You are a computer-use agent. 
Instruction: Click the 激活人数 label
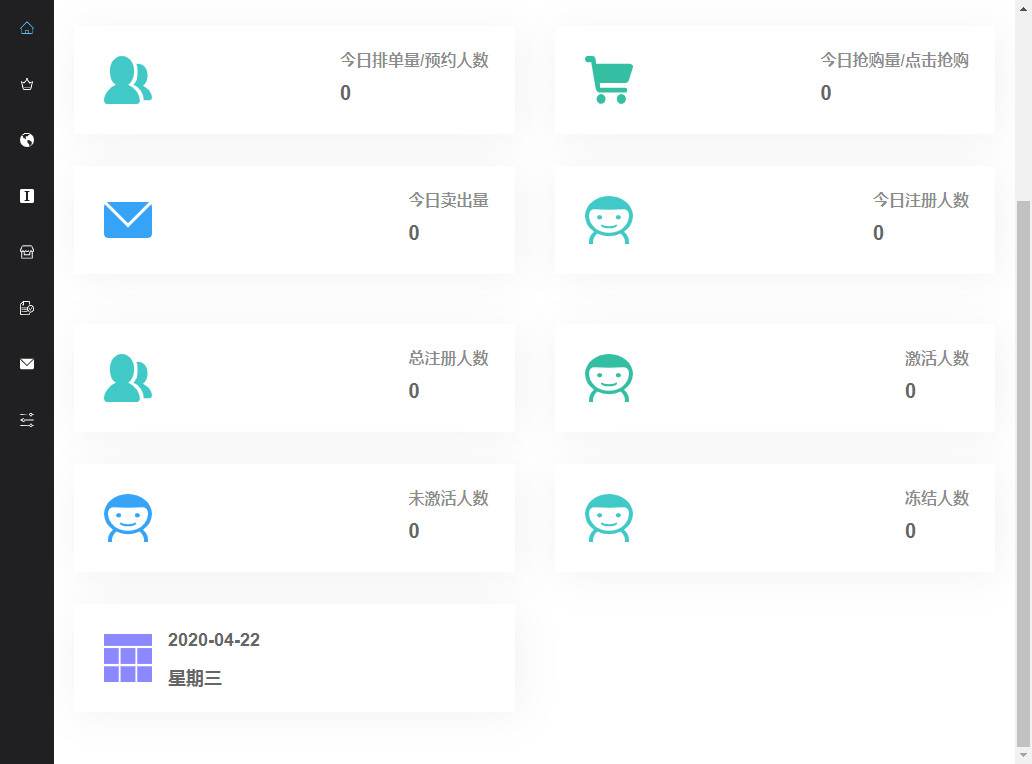(x=936, y=358)
